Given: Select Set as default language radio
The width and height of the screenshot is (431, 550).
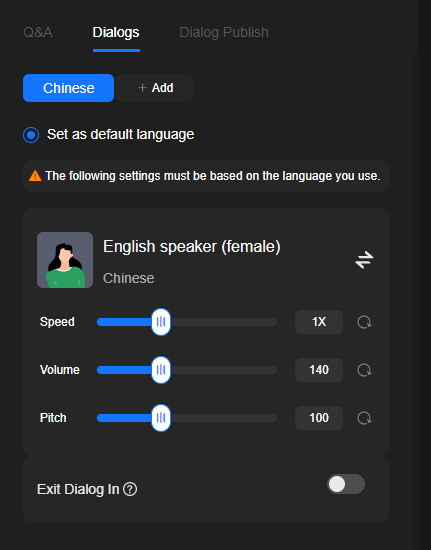Looking at the screenshot, I should tap(31, 135).
